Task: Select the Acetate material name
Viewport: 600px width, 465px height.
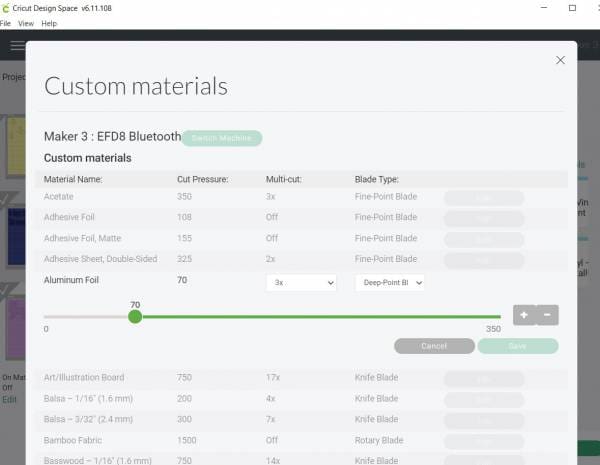Action: point(59,196)
